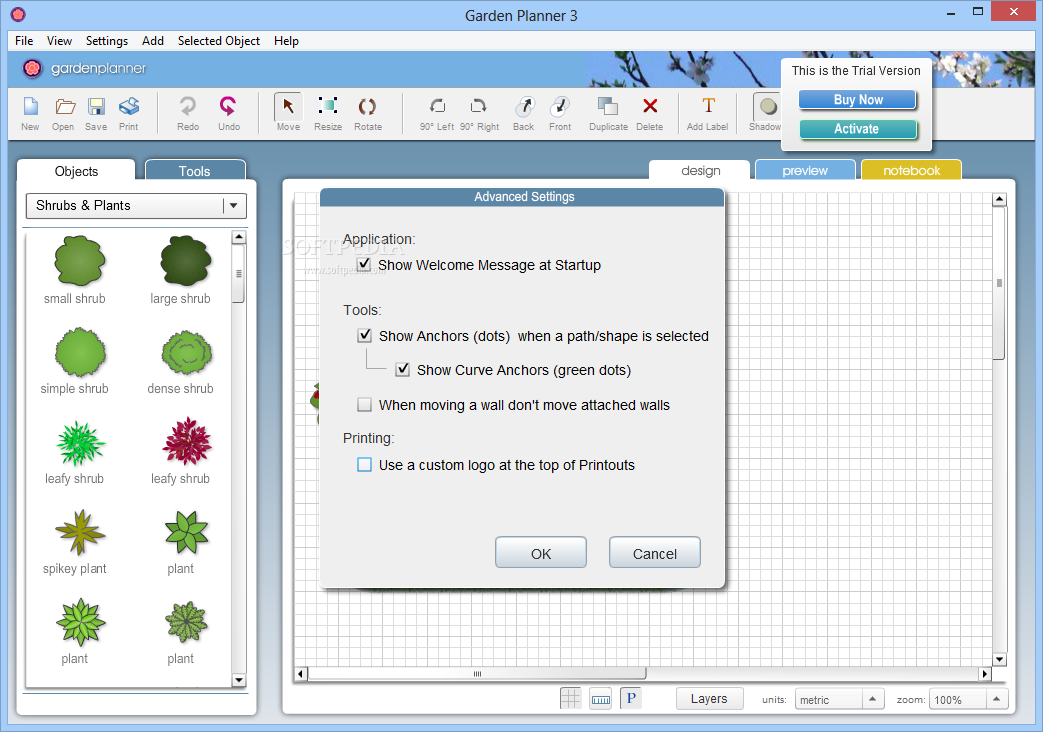1043x732 pixels.
Task: Click the gardenplanner flower logo
Action: point(32,68)
